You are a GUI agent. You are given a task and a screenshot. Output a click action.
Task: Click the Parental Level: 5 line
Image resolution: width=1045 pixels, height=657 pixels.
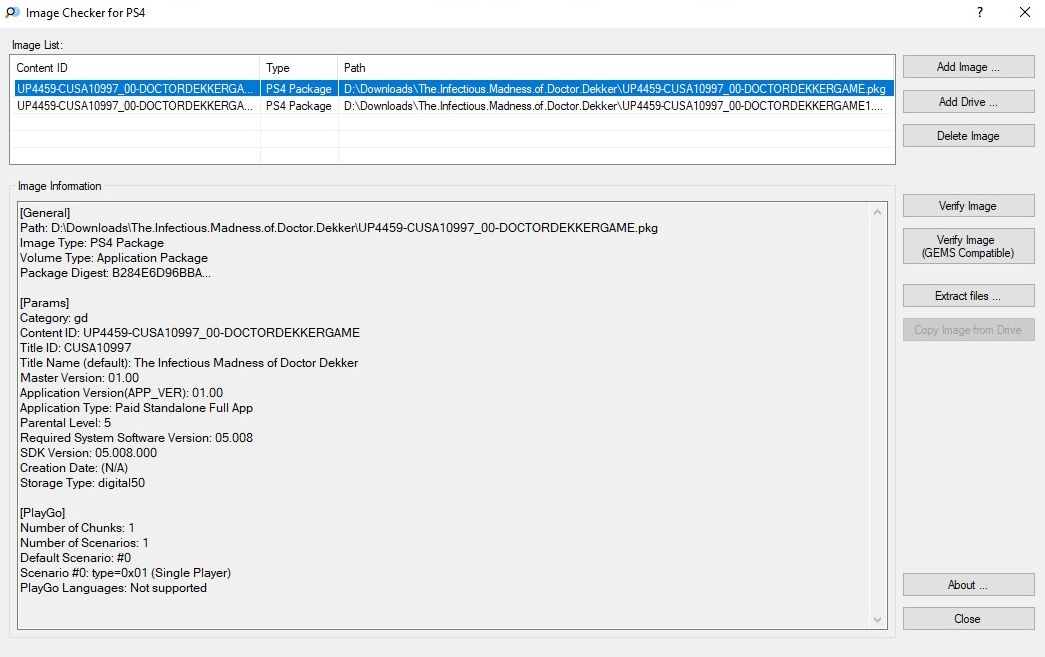click(65, 422)
